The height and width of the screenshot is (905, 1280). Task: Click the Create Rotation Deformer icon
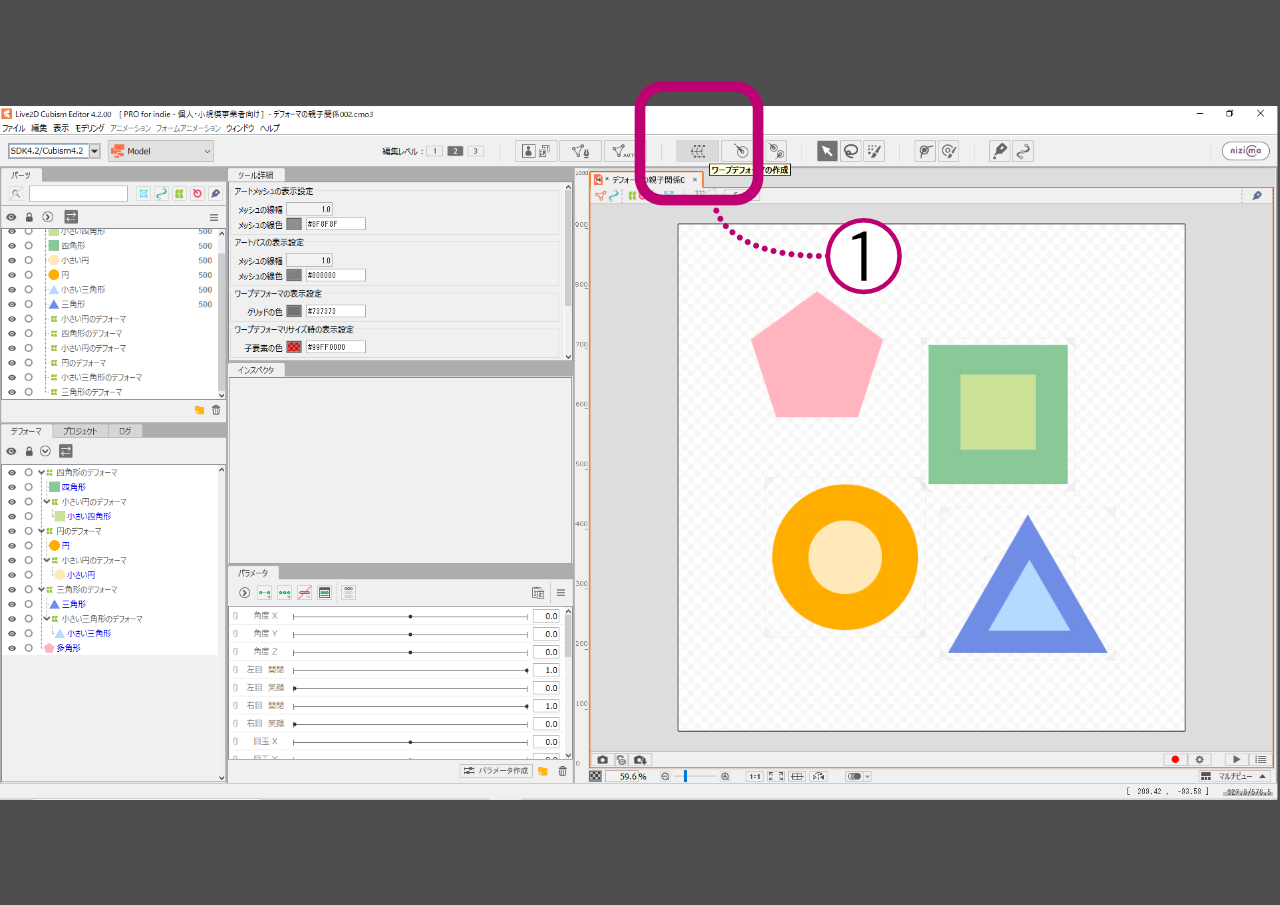tap(739, 151)
